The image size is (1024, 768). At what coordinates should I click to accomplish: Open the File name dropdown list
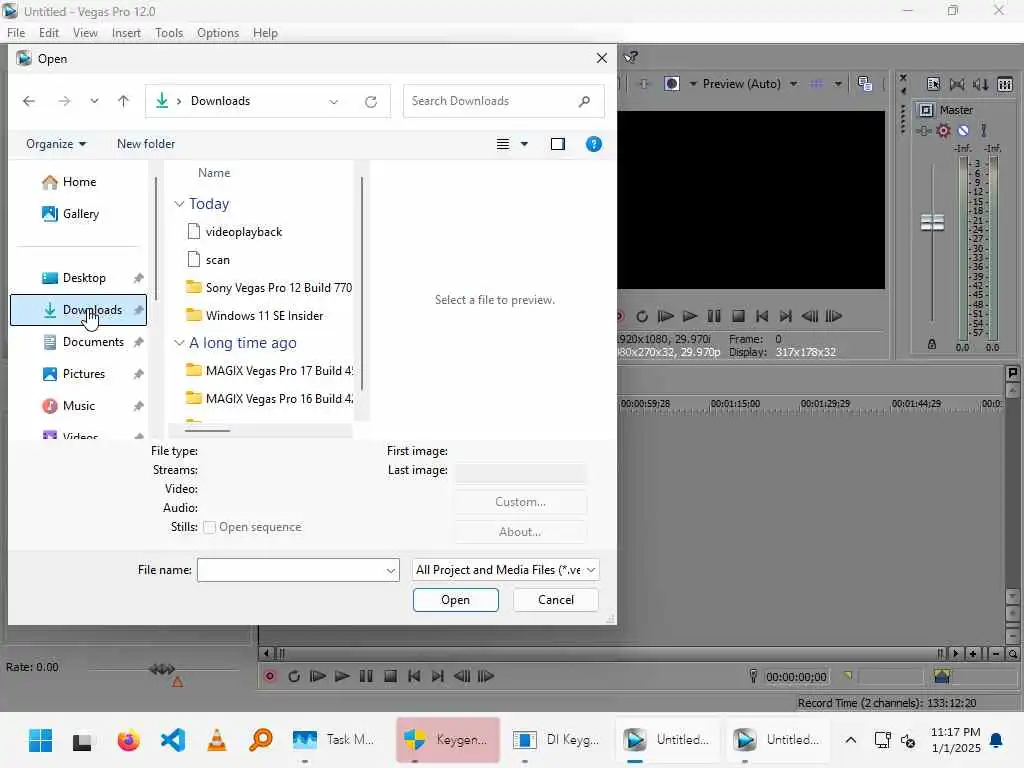point(391,571)
